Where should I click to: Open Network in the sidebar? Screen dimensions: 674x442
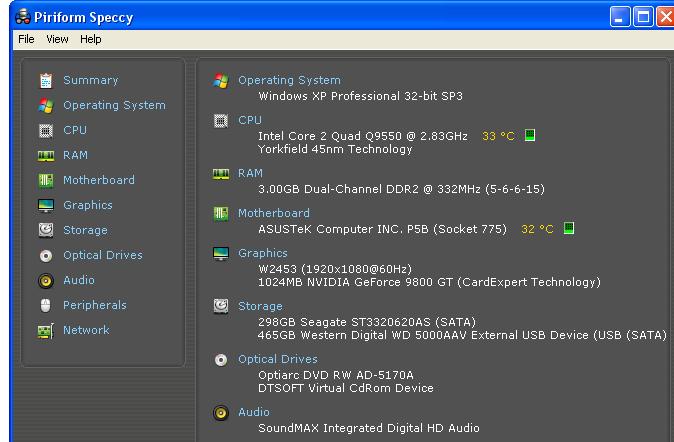point(86,330)
